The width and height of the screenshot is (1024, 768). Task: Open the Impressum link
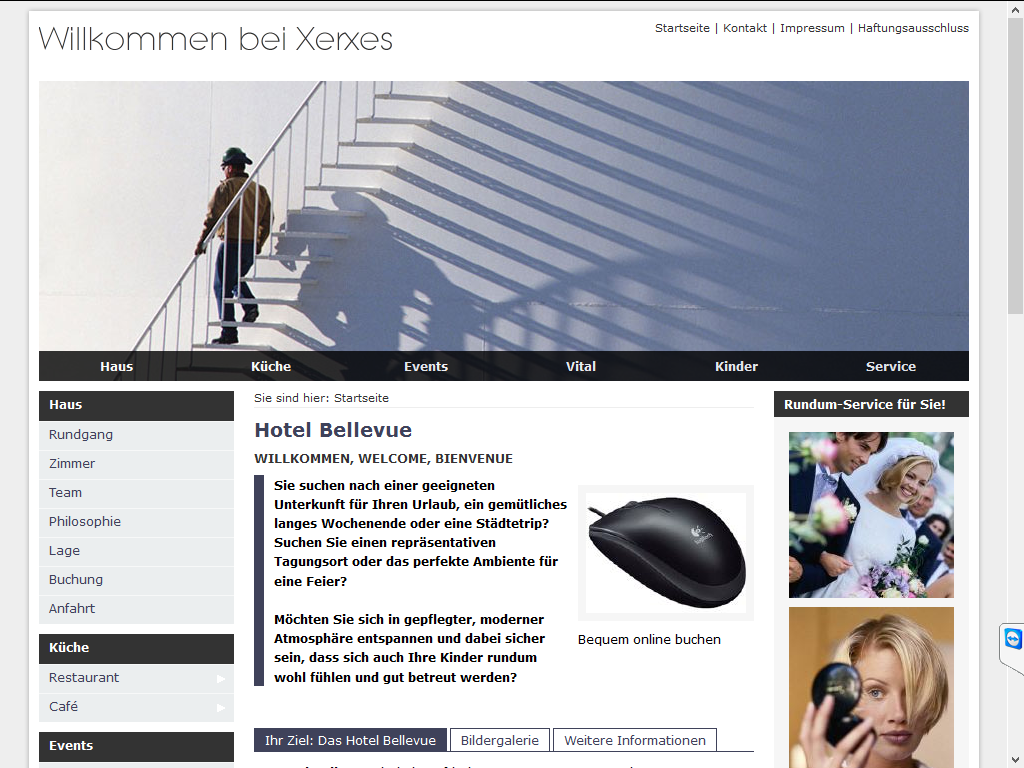click(x=812, y=28)
